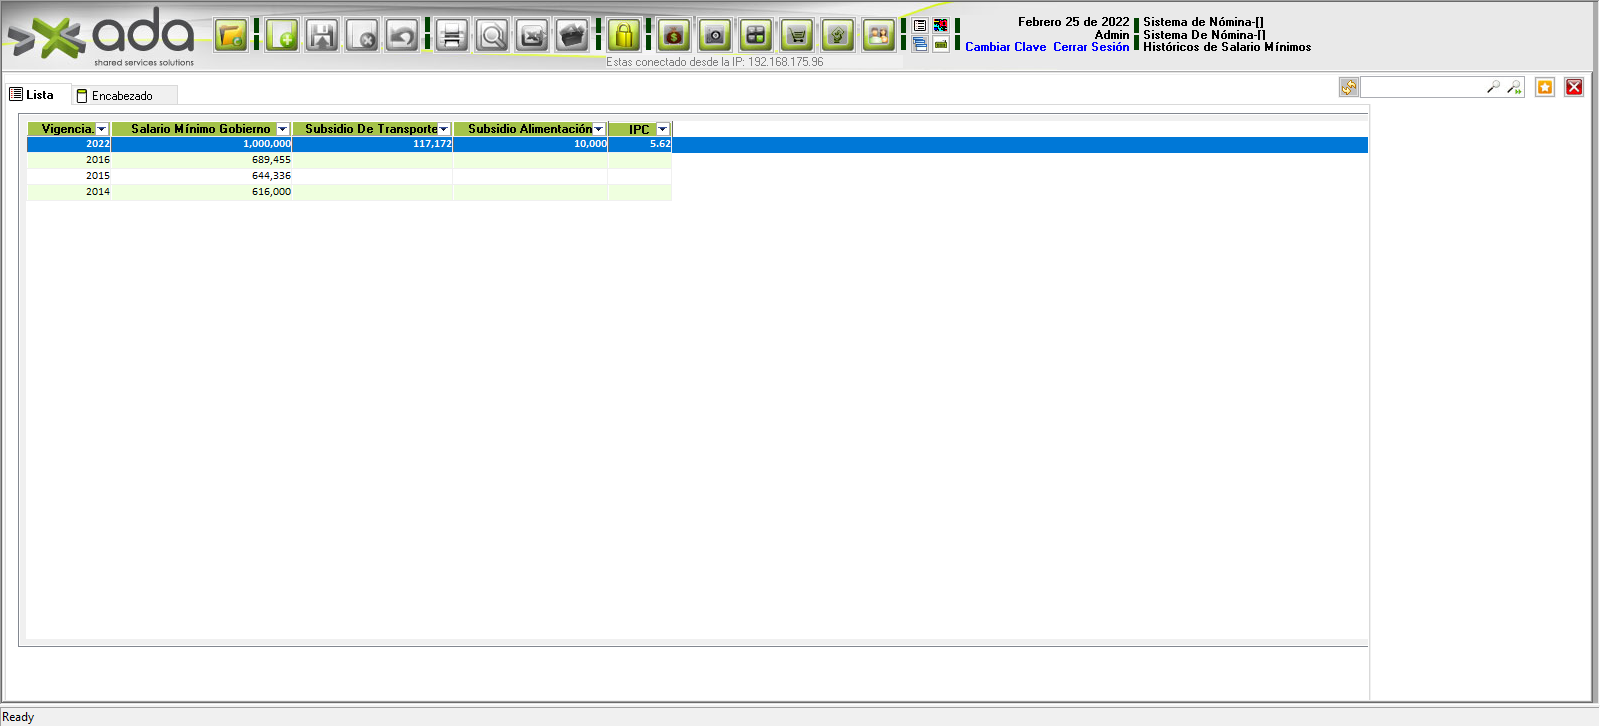Click the new record icon with green plus
The width and height of the screenshot is (1600, 727).
(282, 36)
